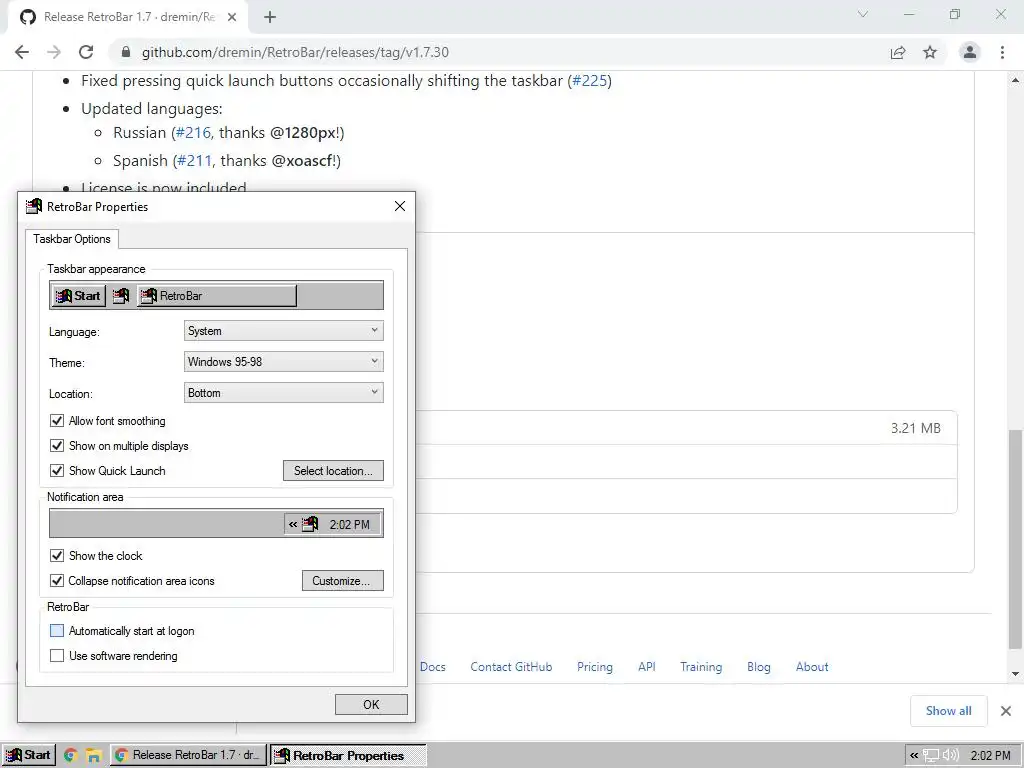This screenshot has width=1024, height=768.
Task: Click the 3.21 MB asset size text
Action: click(x=916, y=428)
